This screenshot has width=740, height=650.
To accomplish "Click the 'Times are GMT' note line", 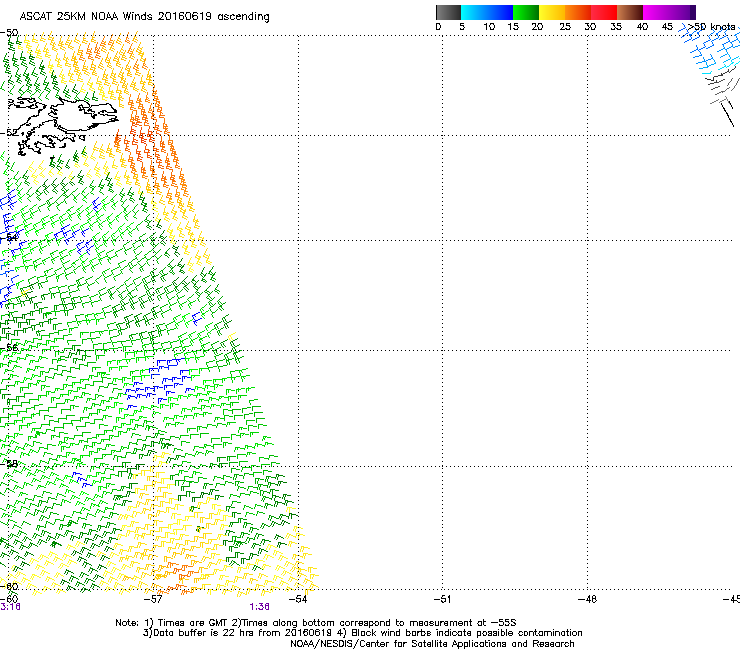I will pyautogui.click(x=316, y=623).
